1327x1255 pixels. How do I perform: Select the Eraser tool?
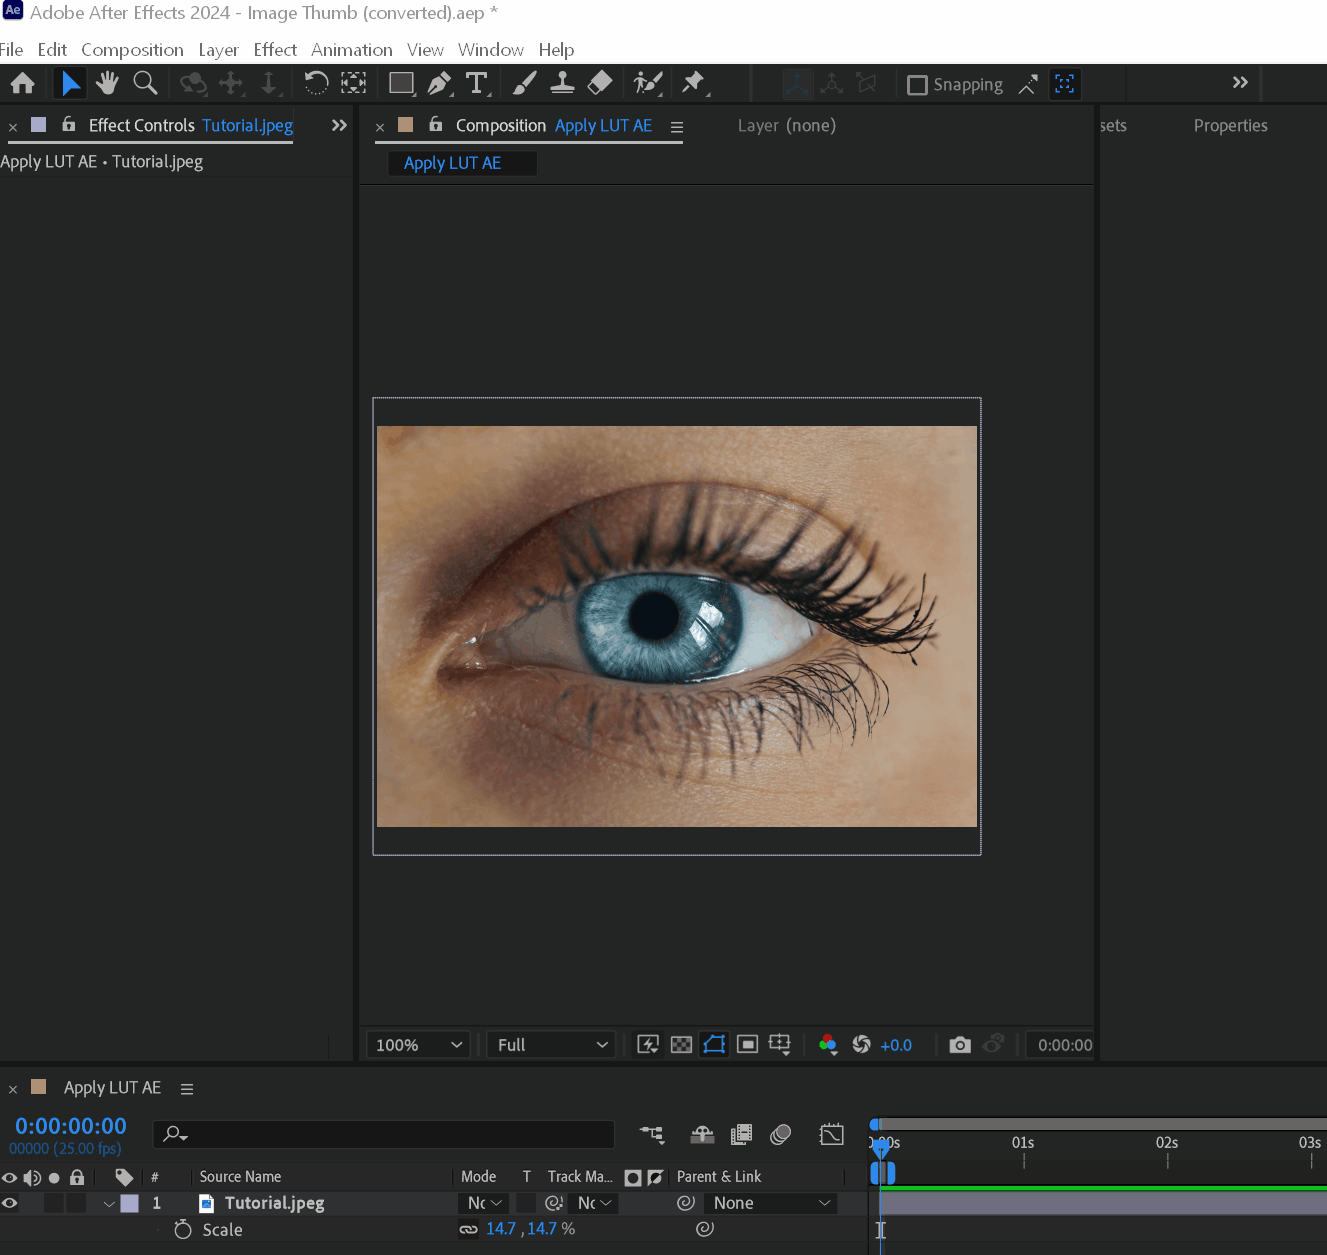600,84
